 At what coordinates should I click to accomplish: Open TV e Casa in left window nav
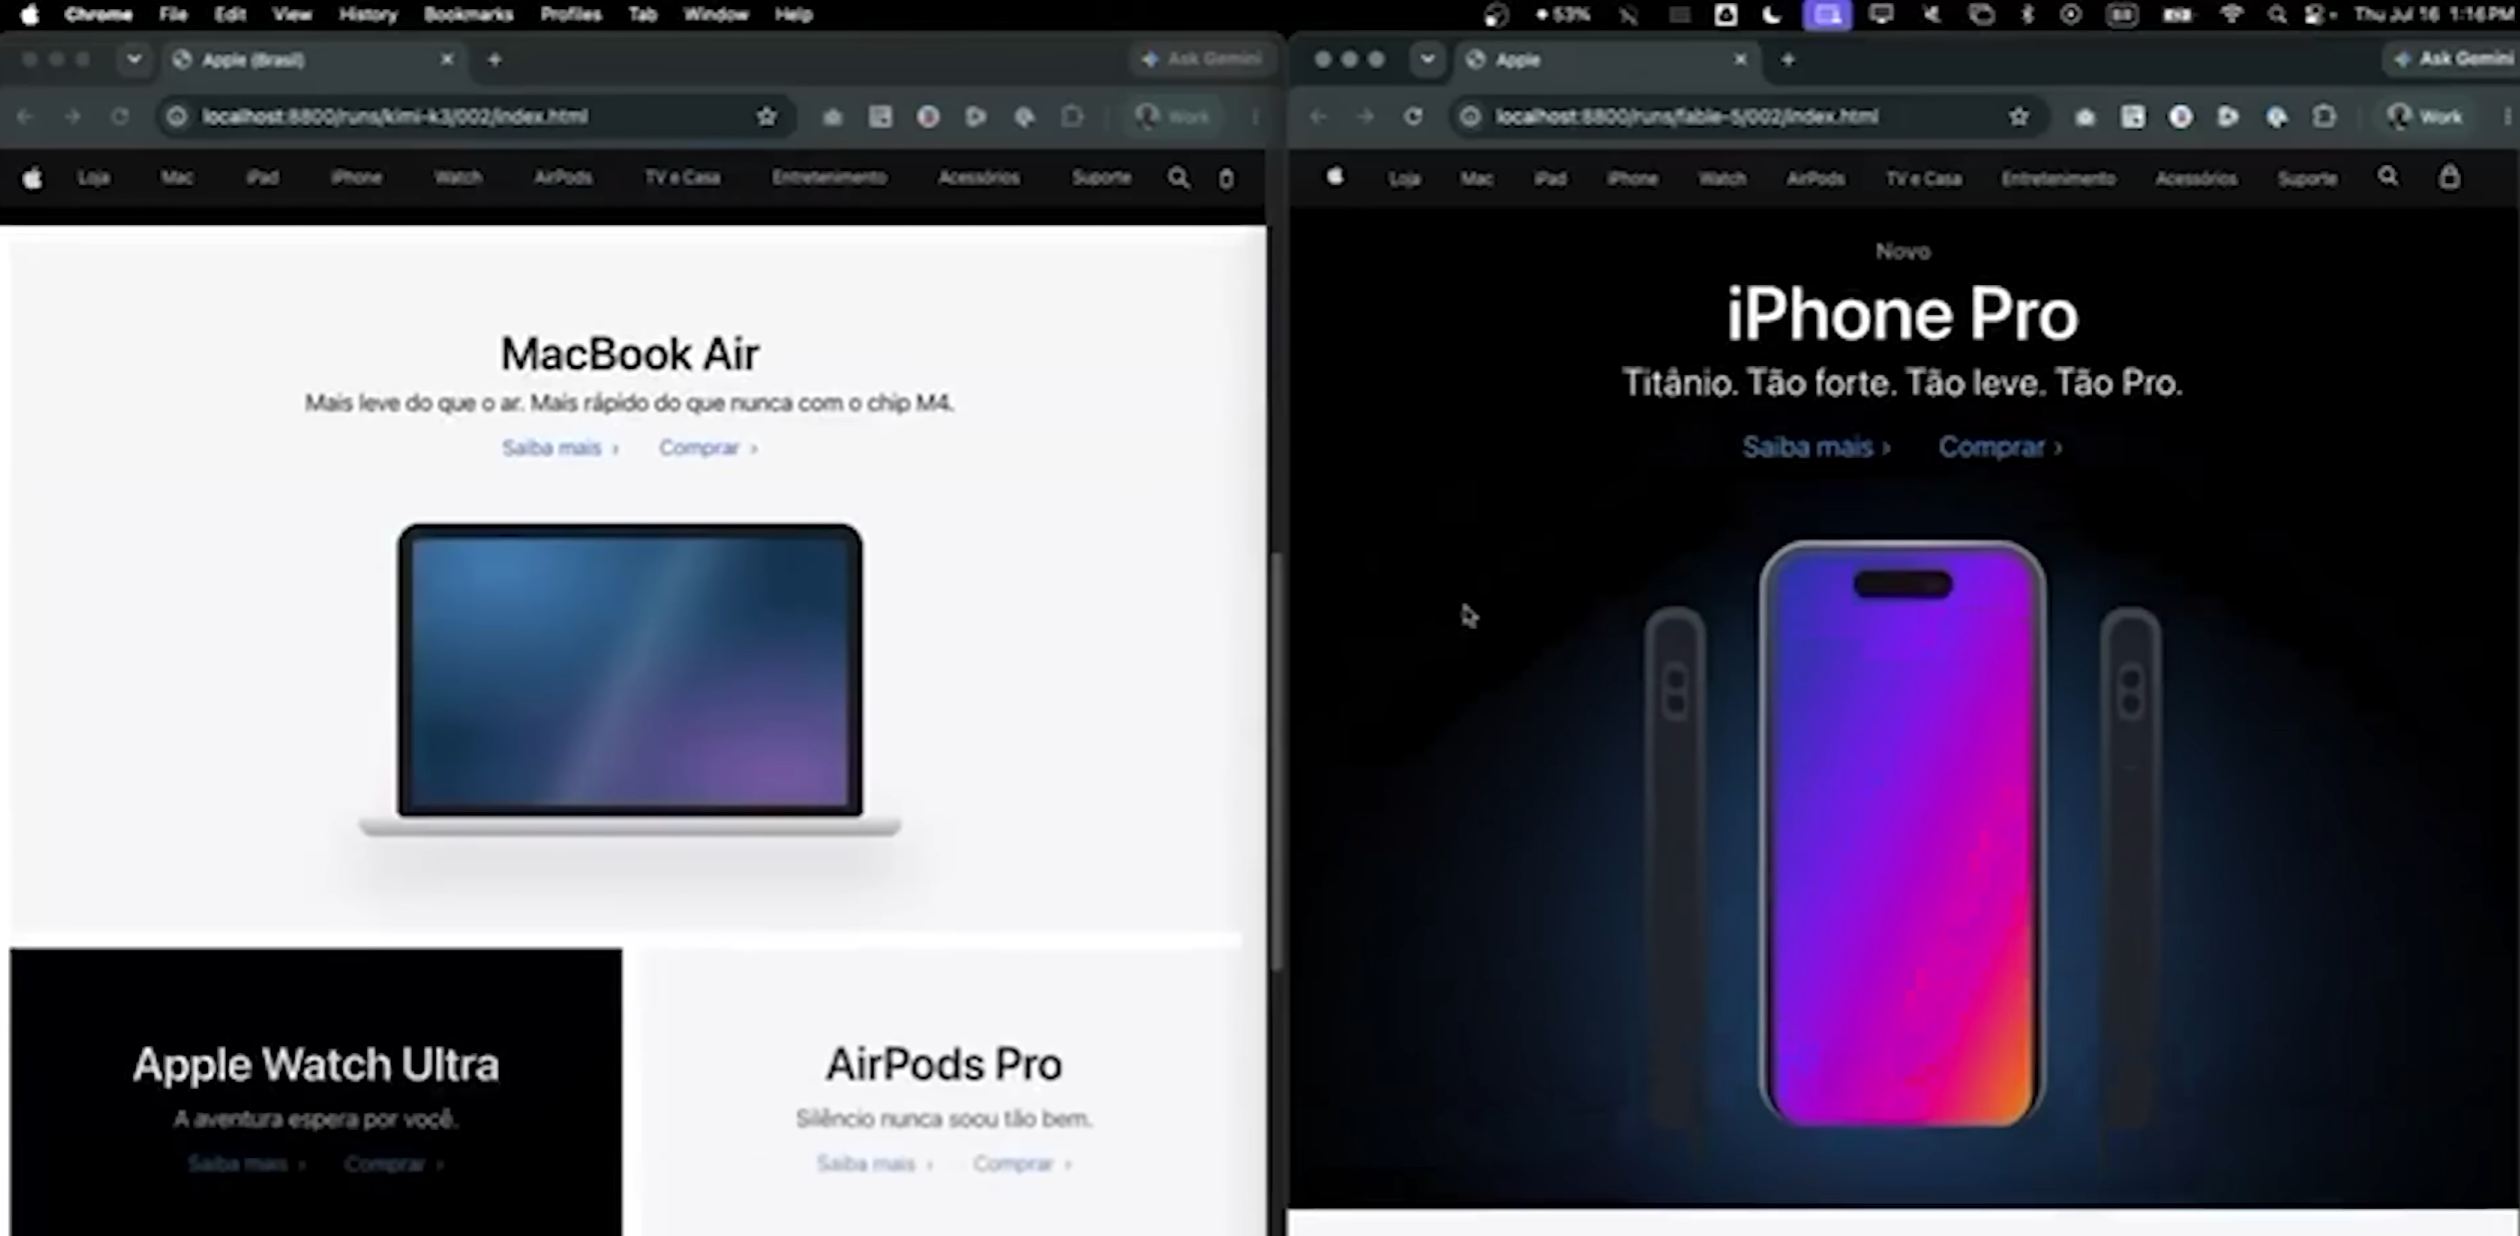click(x=682, y=178)
